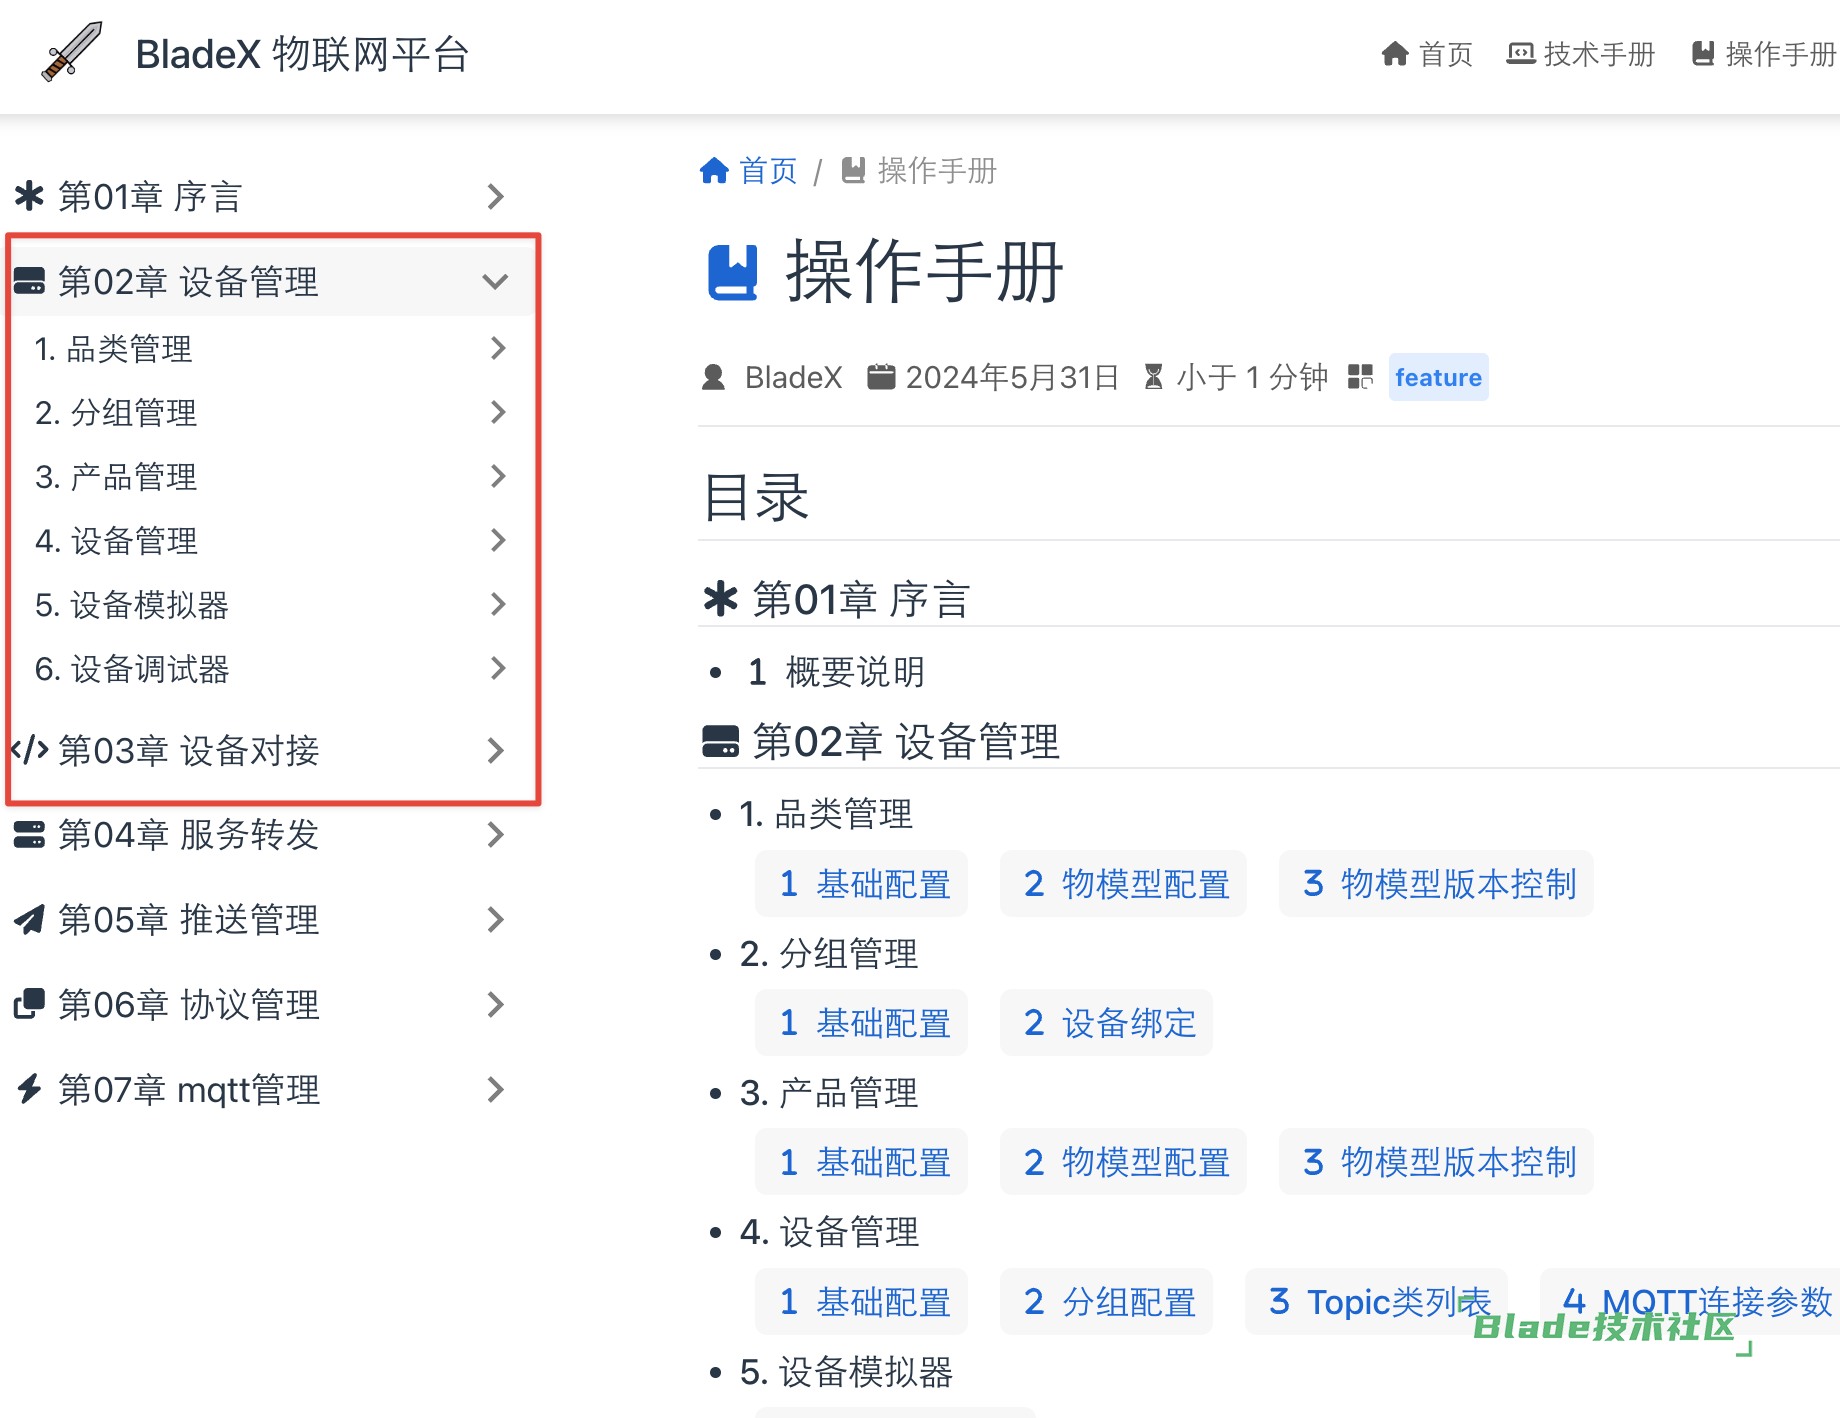Click the paper plane icon beside 第05章 推送管理
The width and height of the screenshot is (1840, 1418).
click(29, 919)
